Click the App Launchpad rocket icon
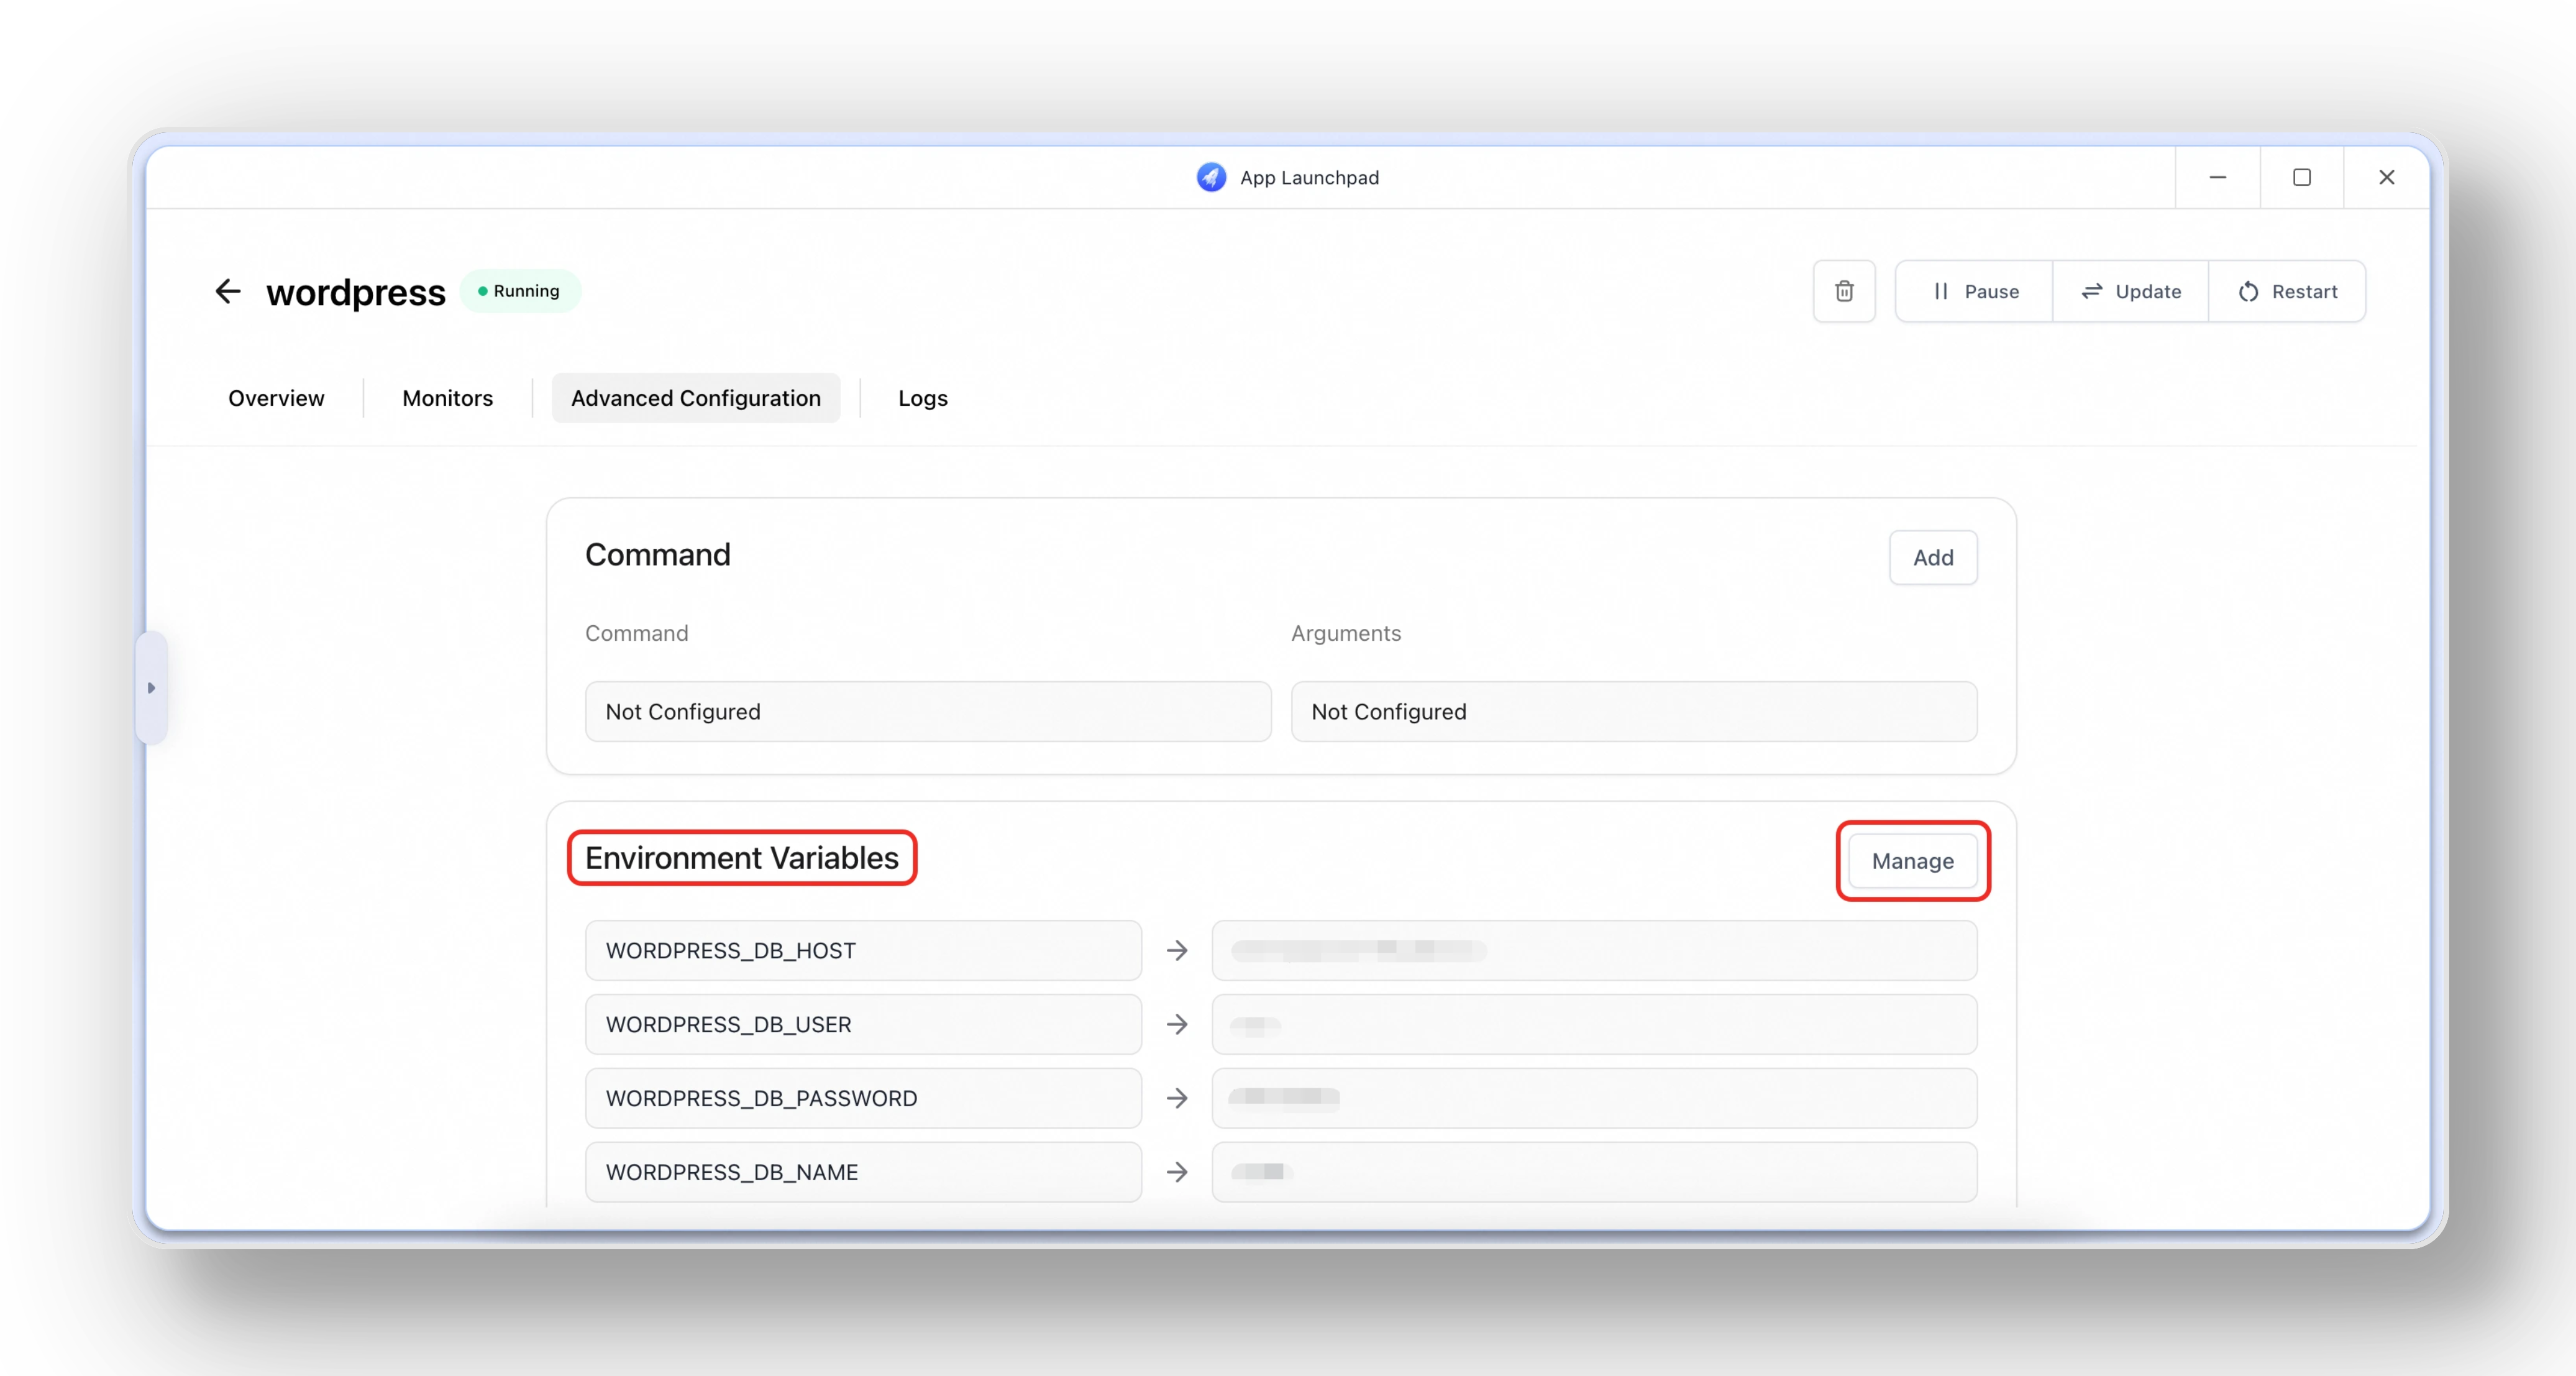 tap(1211, 177)
